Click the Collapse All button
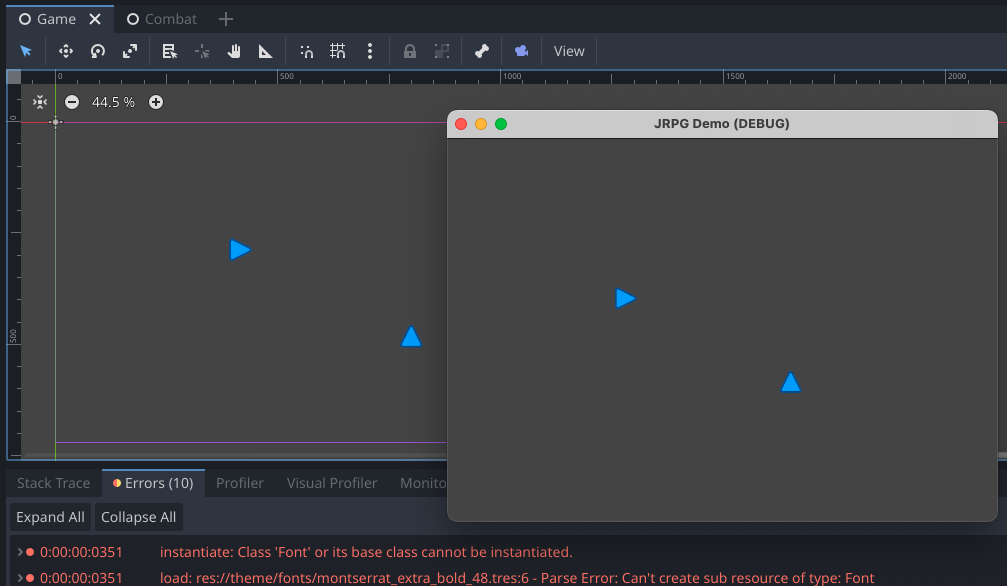Image resolution: width=1007 pixels, height=586 pixels. [x=138, y=517]
